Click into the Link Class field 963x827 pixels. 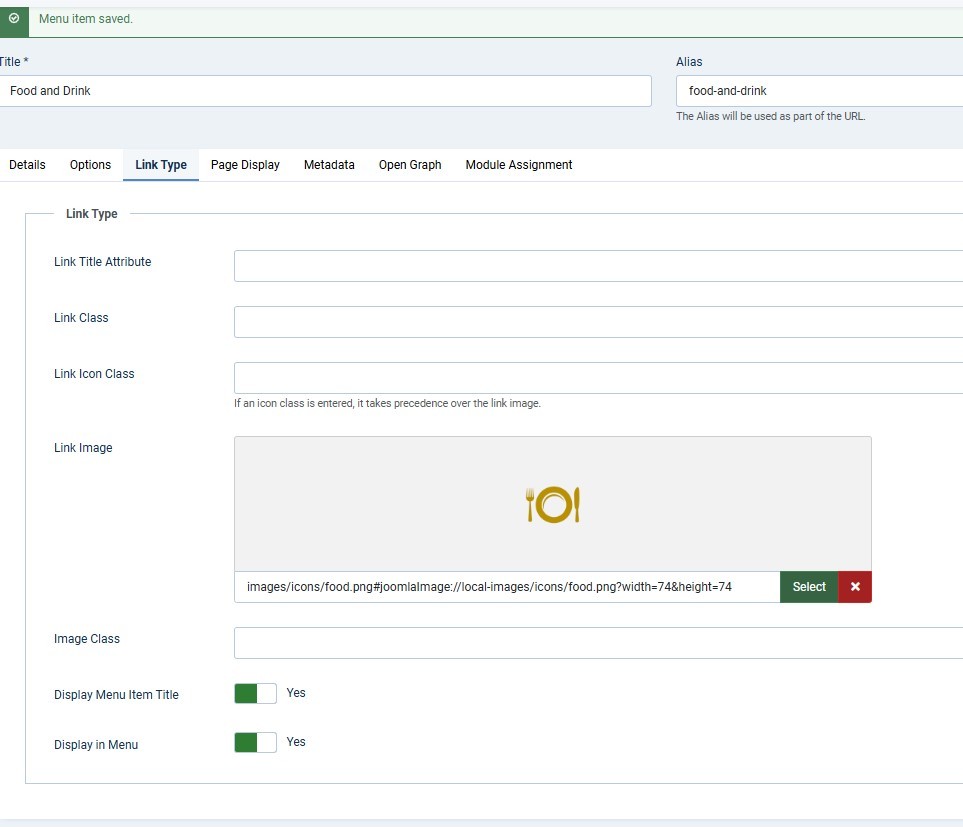(x=598, y=322)
